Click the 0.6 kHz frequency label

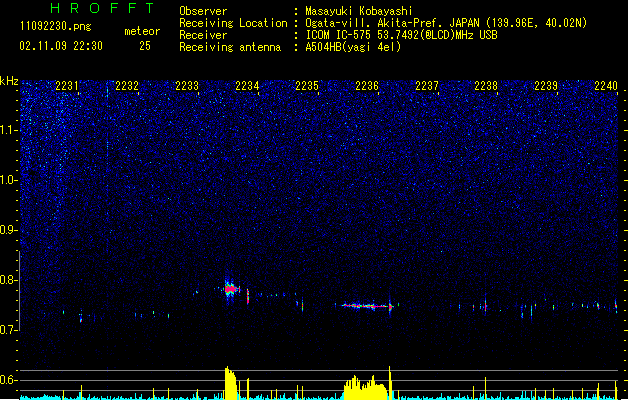point(9,380)
